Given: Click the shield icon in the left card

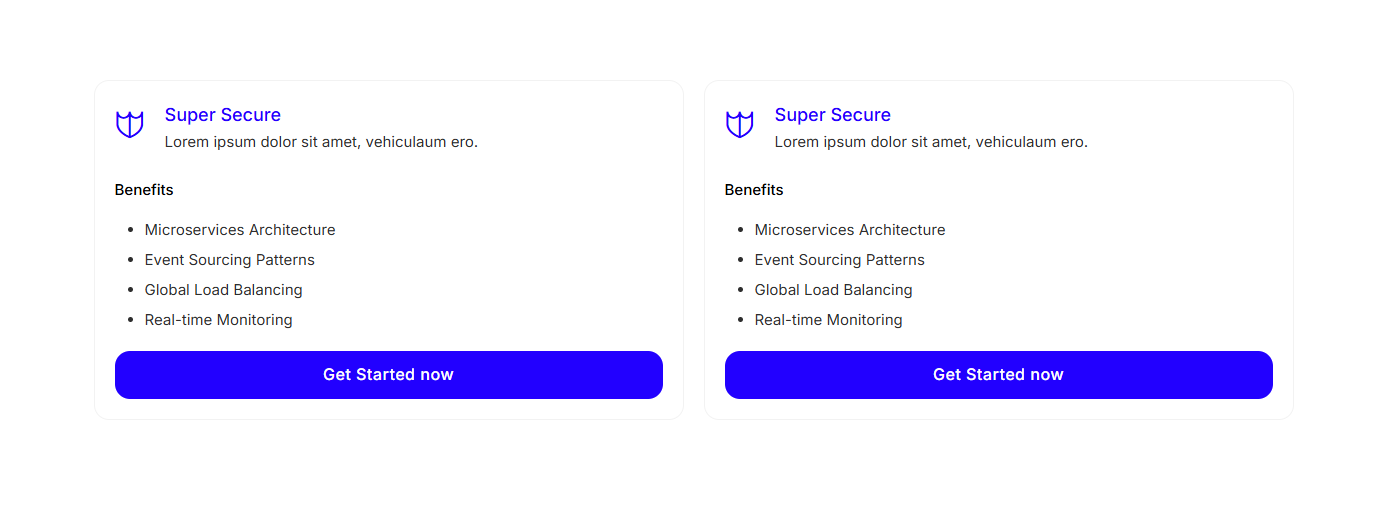Looking at the screenshot, I should click(x=130, y=125).
